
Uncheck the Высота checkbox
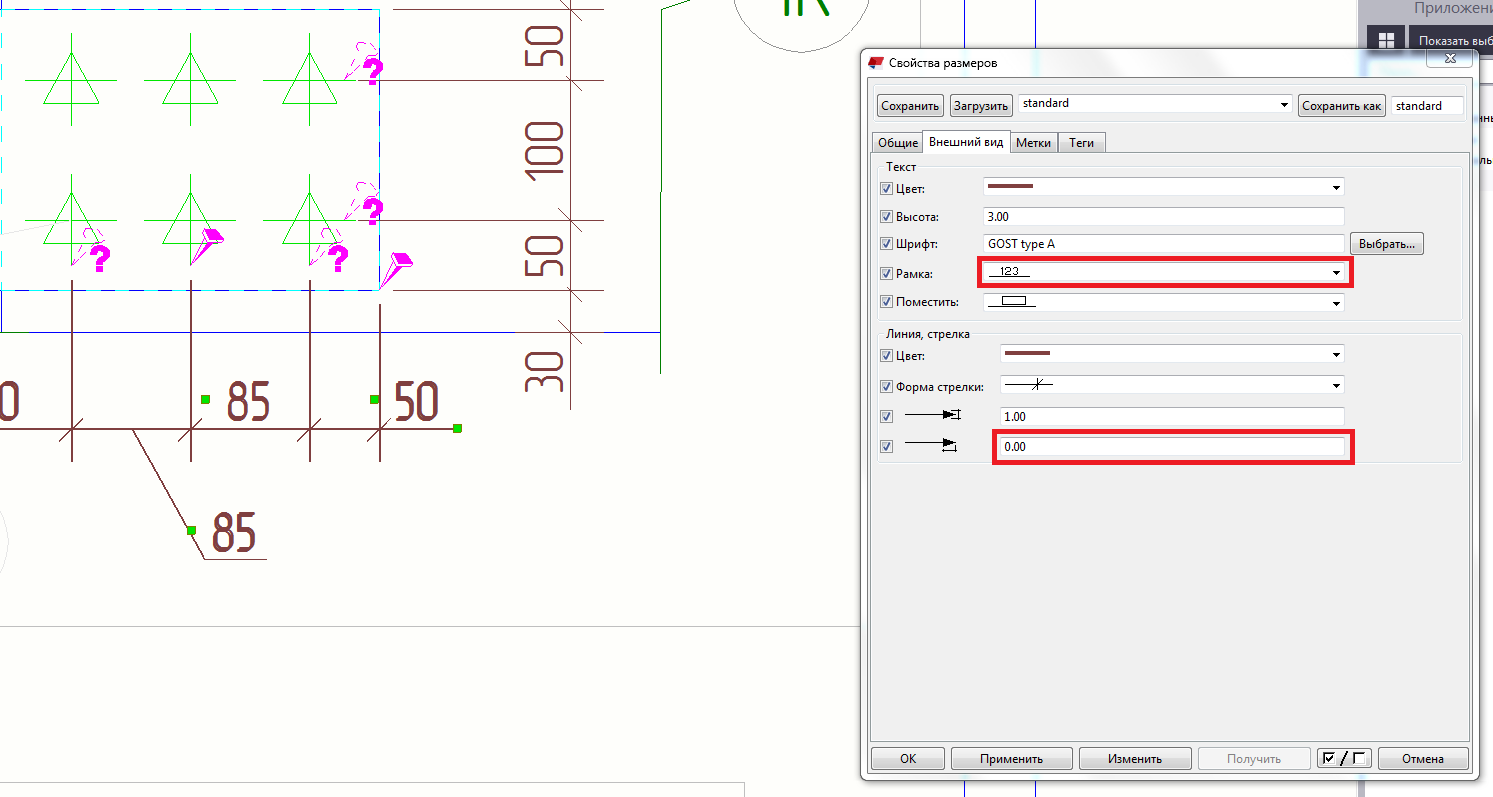886,217
